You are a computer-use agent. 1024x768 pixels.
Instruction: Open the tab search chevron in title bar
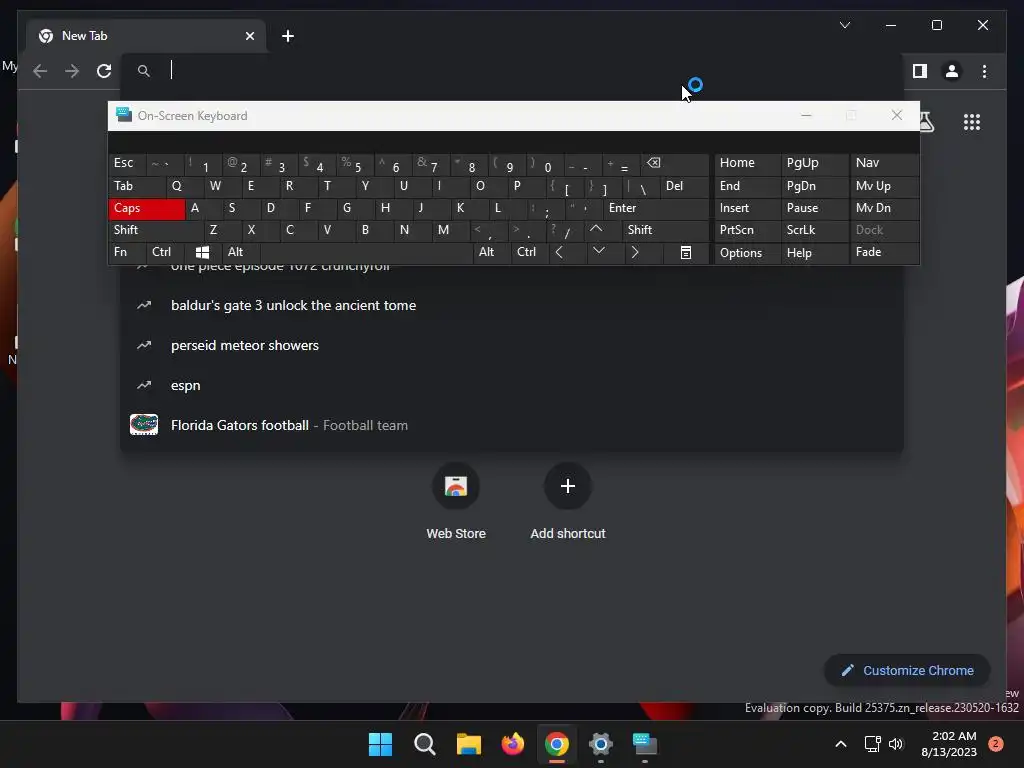(x=845, y=25)
